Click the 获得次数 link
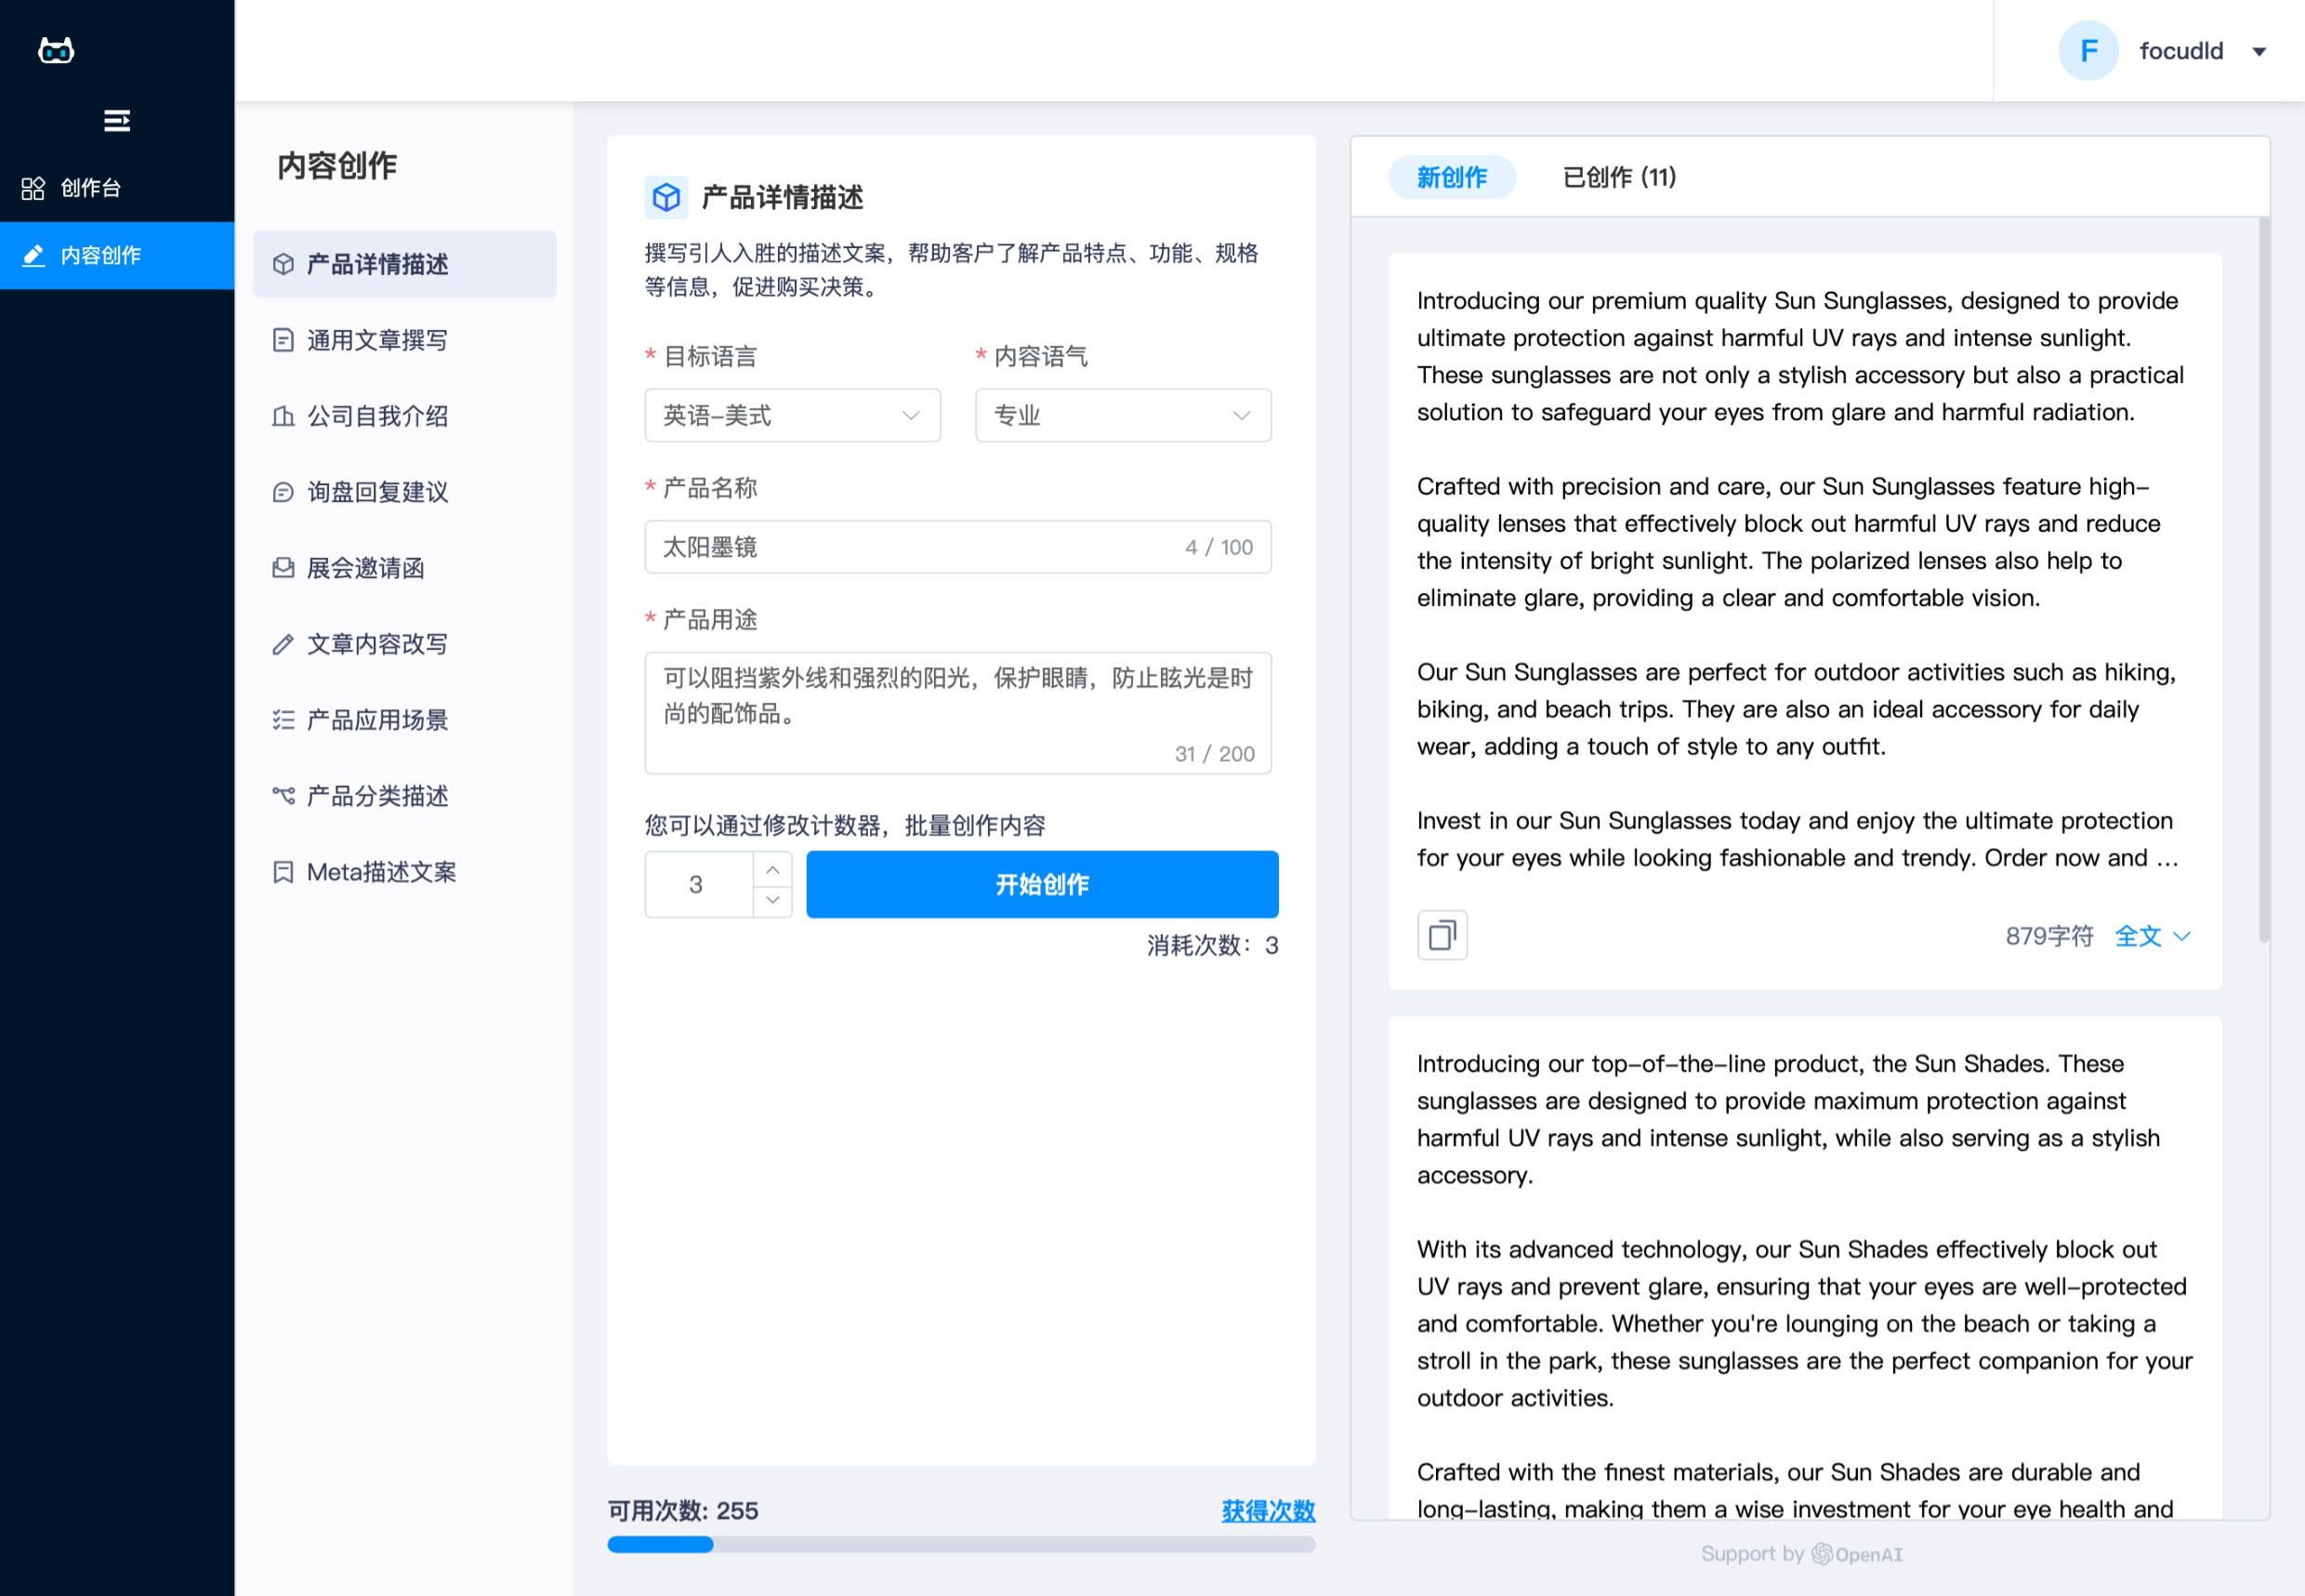The image size is (2305, 1596). point(1267,1510)
